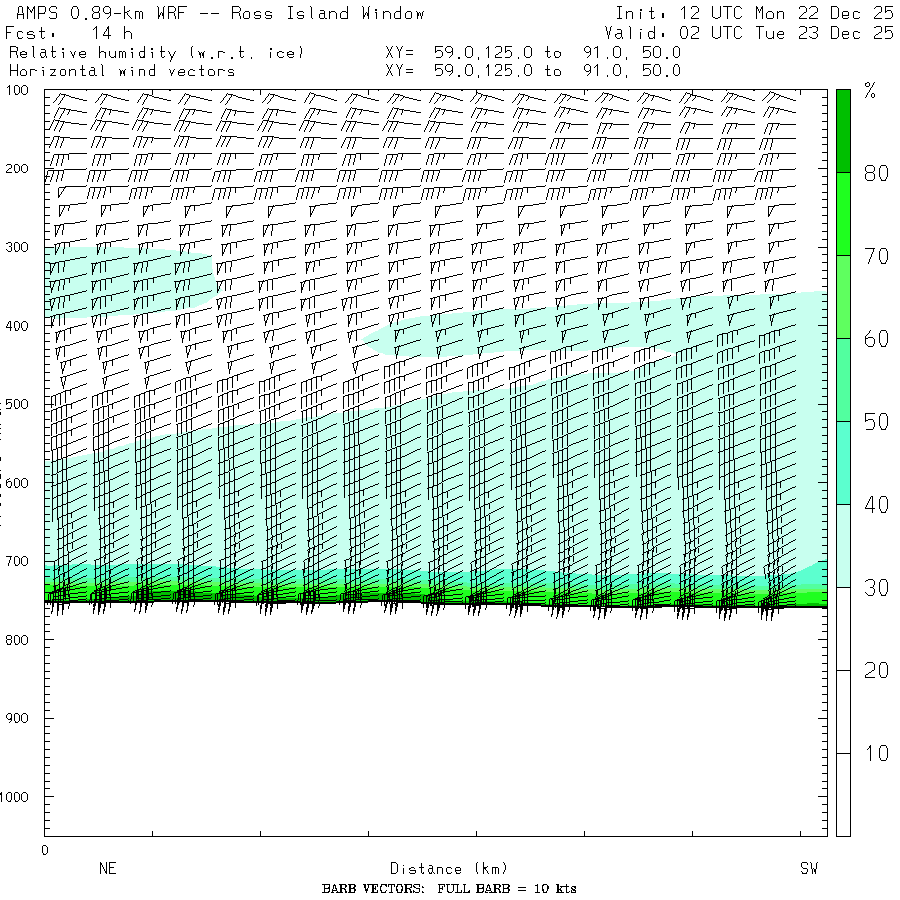Image resolution: width=900 pixels, height=900 pixels.
Task: Click the 'Horizontal wind vectors' label
Action: (x=122, y=71)
